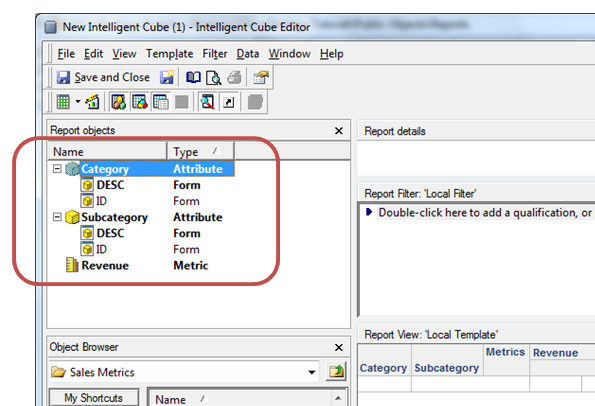This screenshot has height=406, width=595.
Task: Click the gray octagon stop icon
Action: 255,102
